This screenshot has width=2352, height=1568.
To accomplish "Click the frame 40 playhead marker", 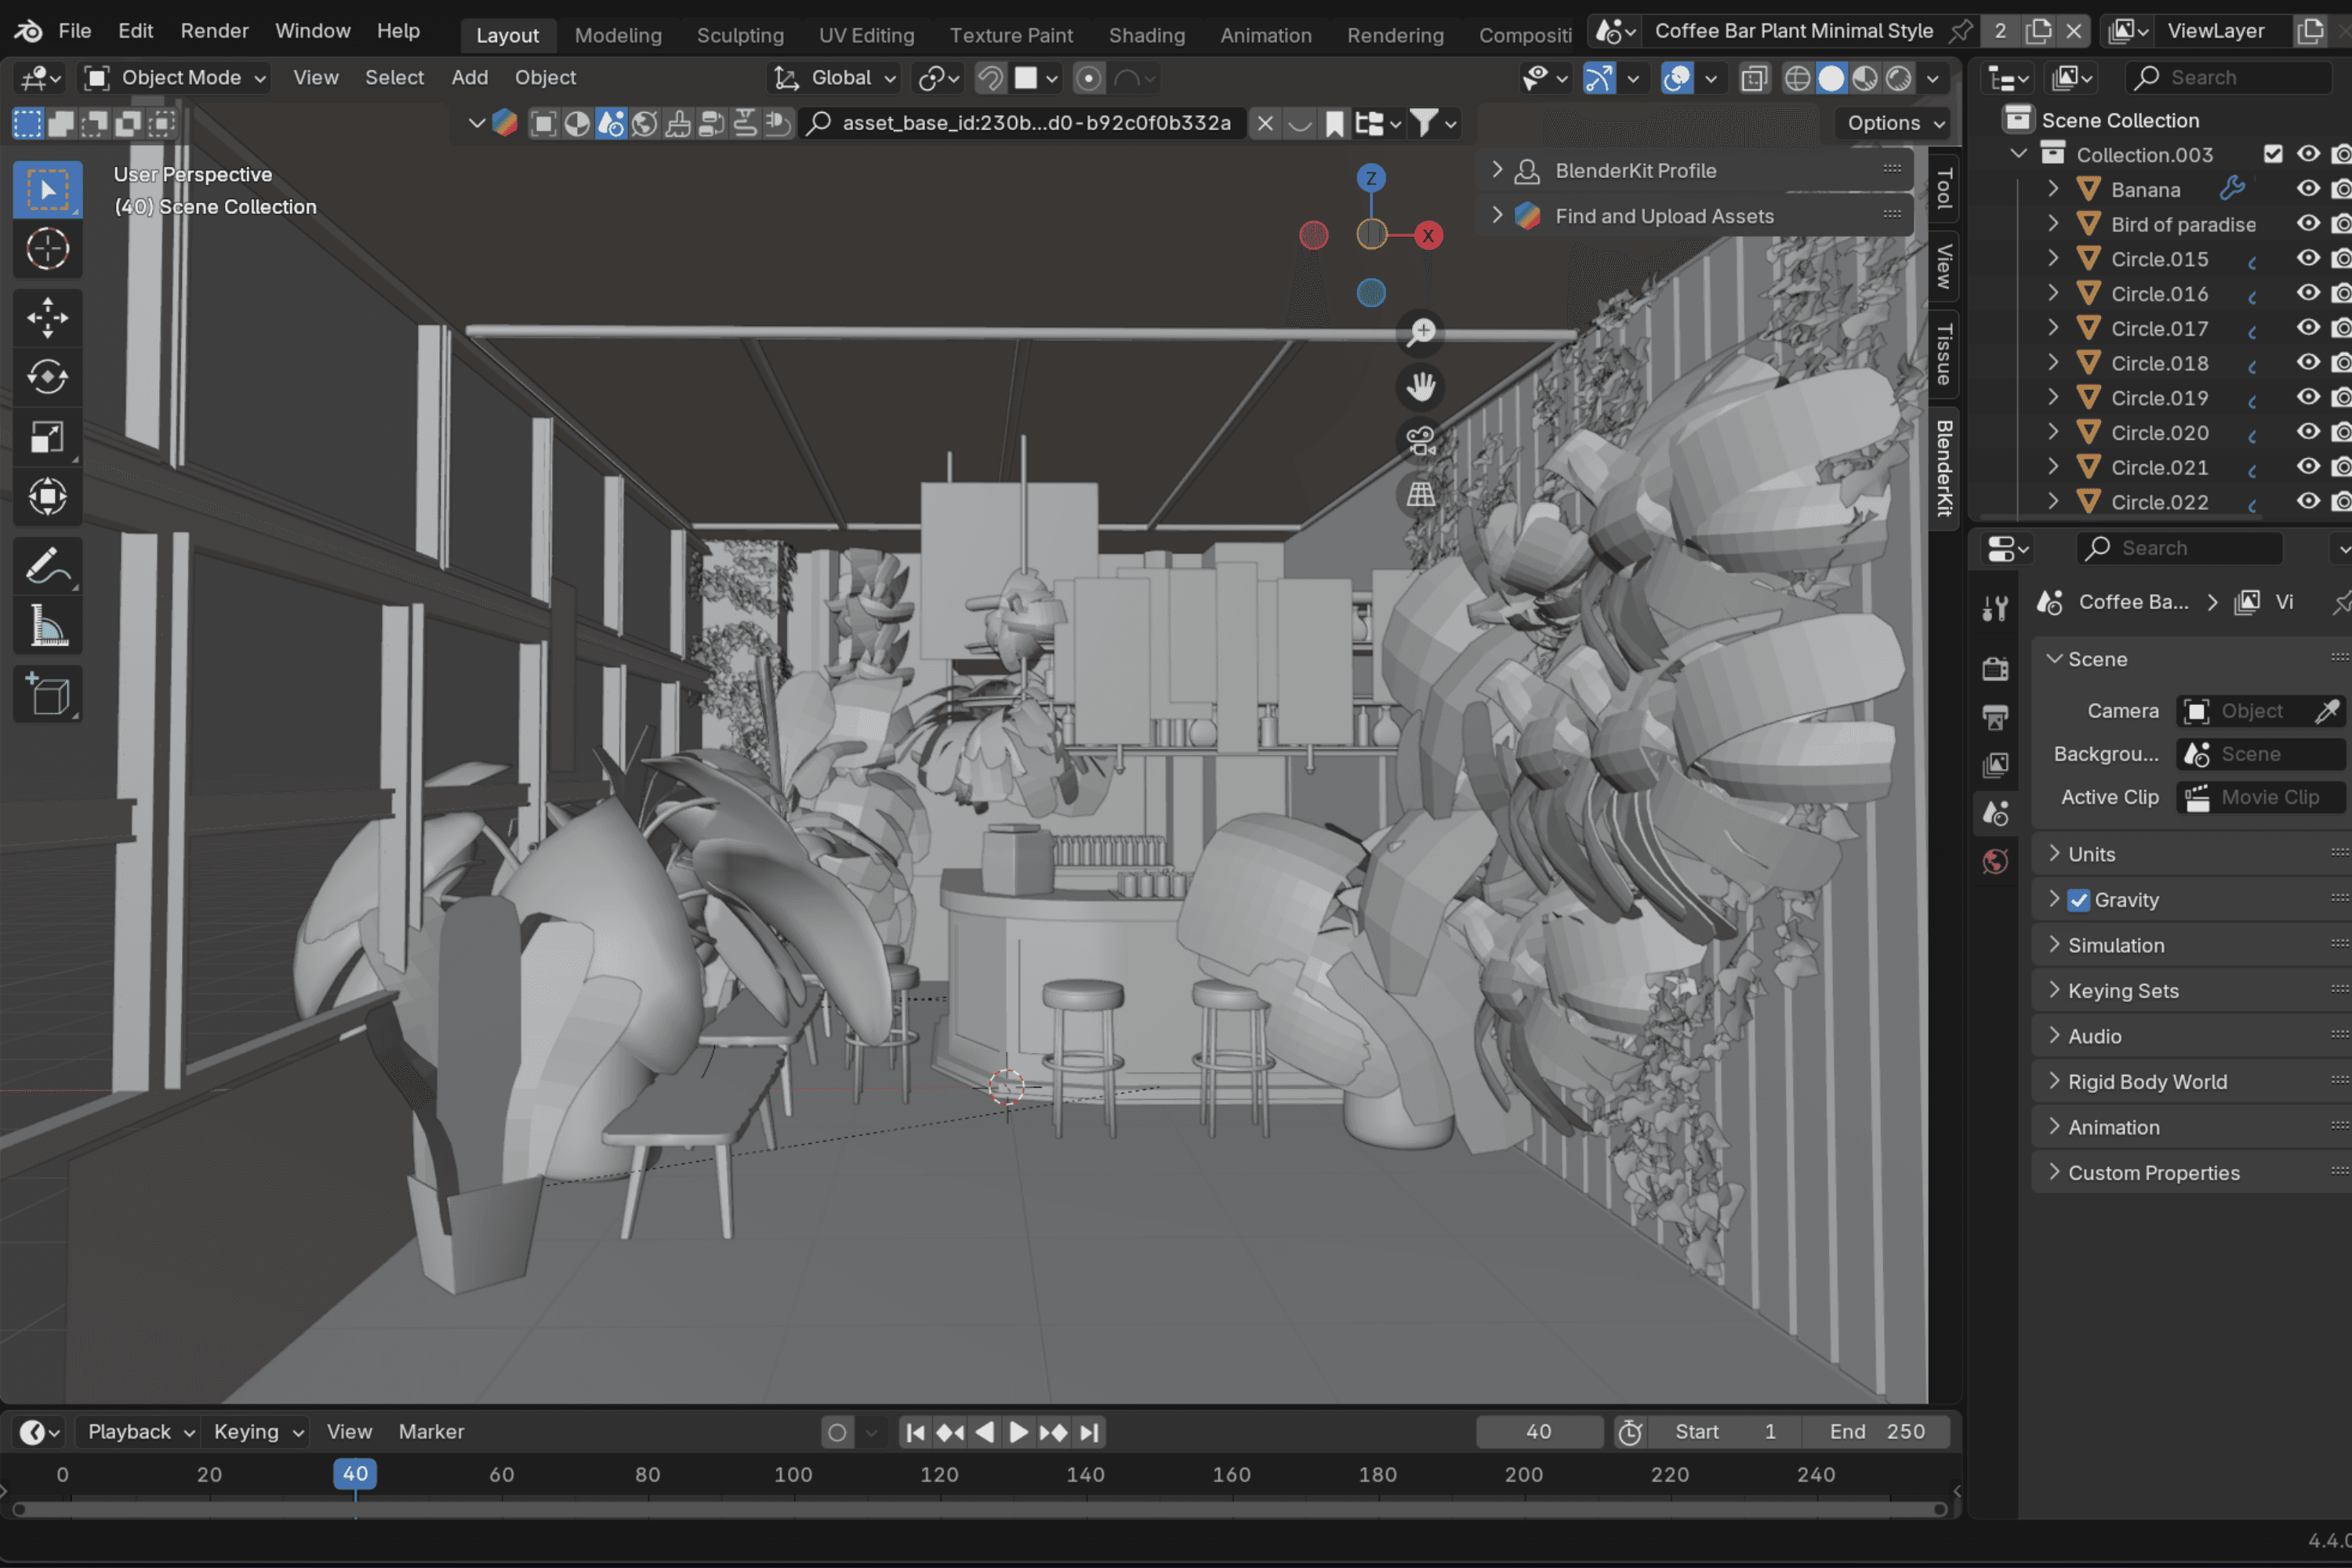I will 355,1474.
